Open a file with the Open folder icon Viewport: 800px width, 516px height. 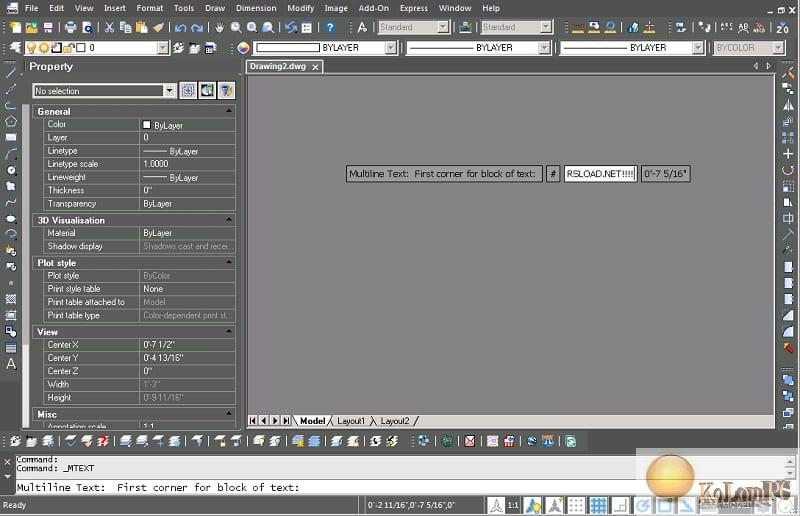click(32, 27)
